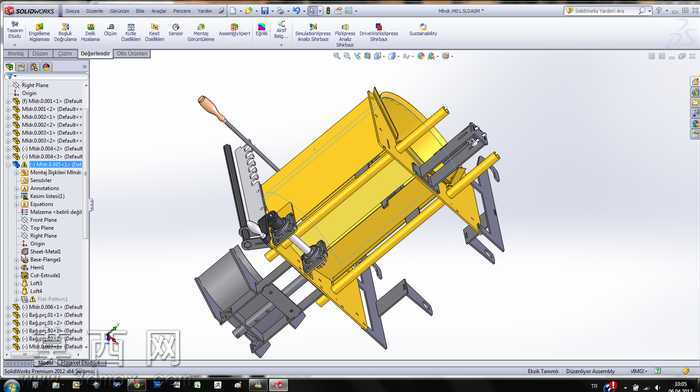Click the Model tab at bottom
Screen dimensions: 700x392
coord(46,363)
